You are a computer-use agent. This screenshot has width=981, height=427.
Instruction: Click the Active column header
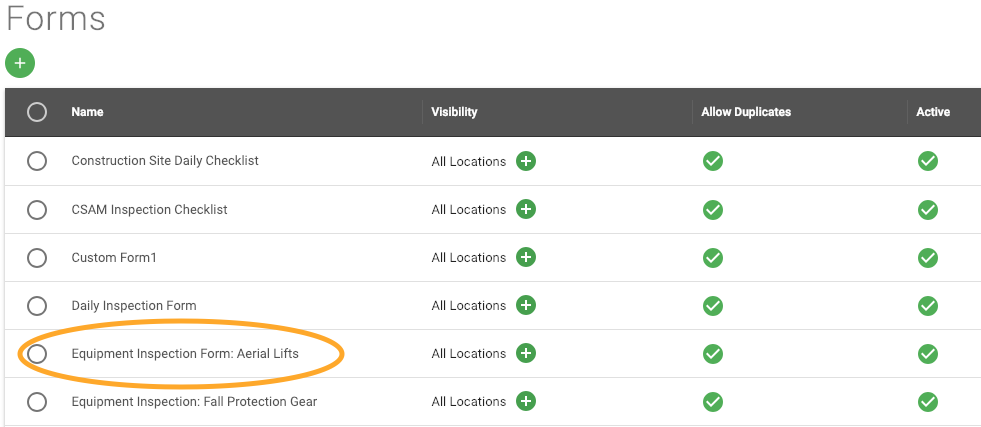pos(932,112)
